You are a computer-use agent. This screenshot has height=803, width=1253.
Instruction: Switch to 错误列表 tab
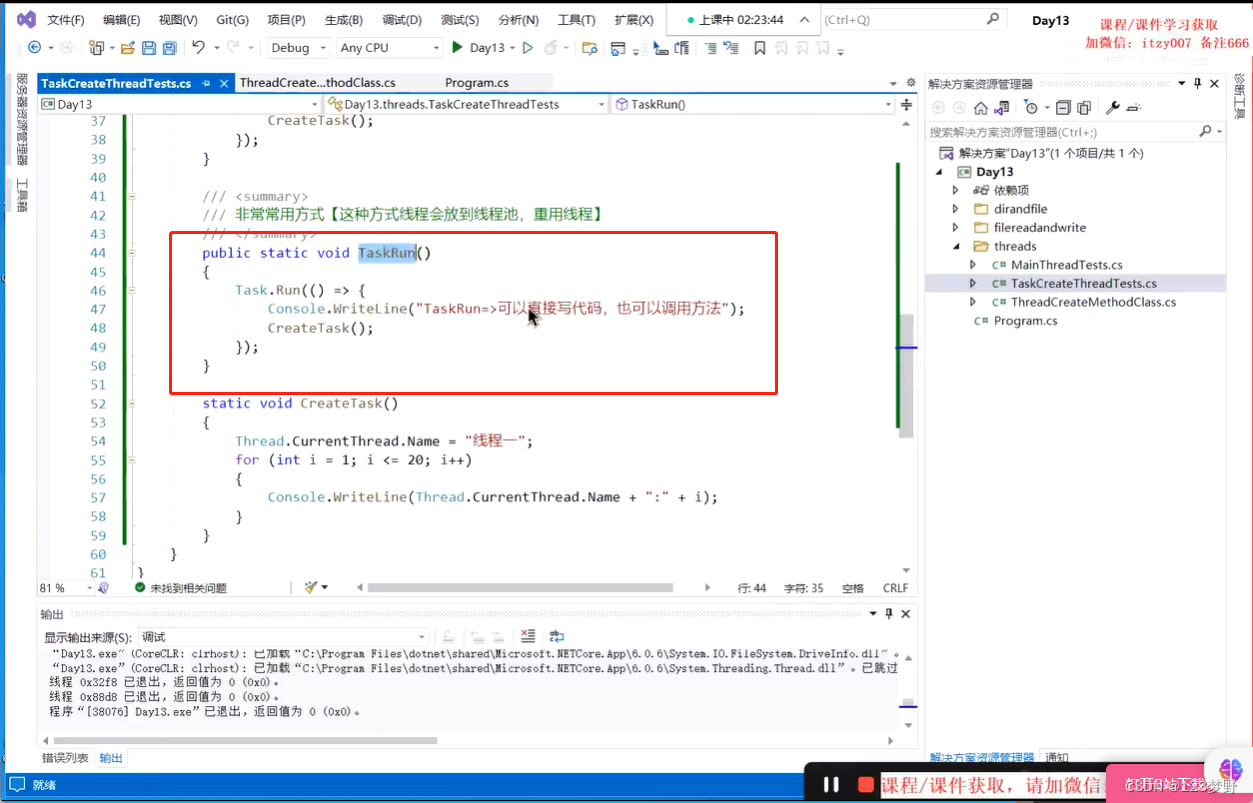tap(65, 758)
